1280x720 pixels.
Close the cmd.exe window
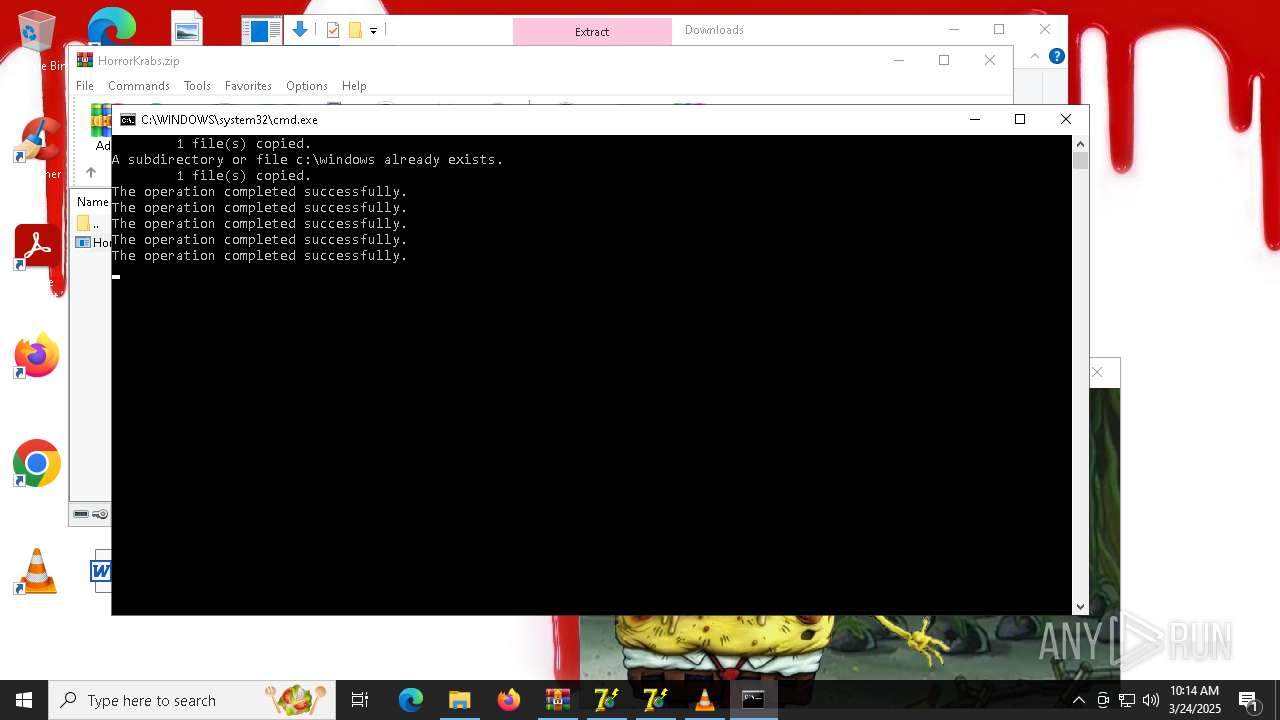coord(1066,119)
